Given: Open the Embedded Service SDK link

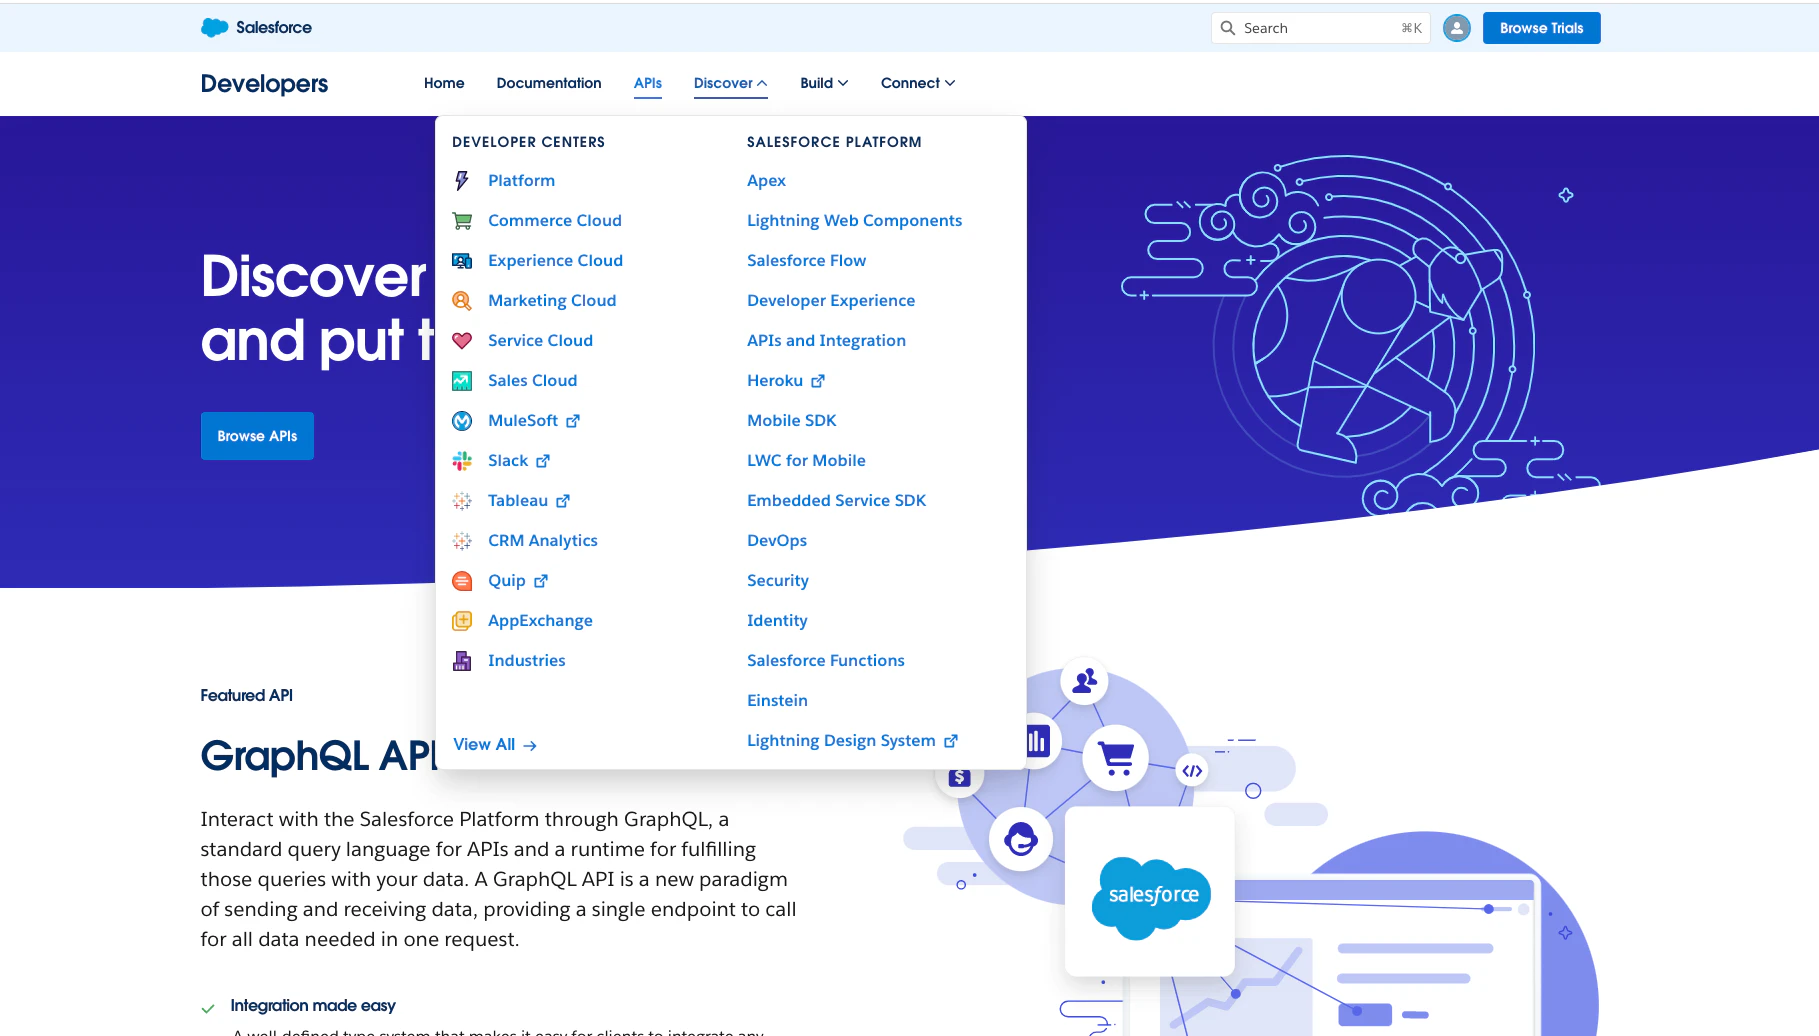Looking at the screenshot, I should [x=836, y=500].
